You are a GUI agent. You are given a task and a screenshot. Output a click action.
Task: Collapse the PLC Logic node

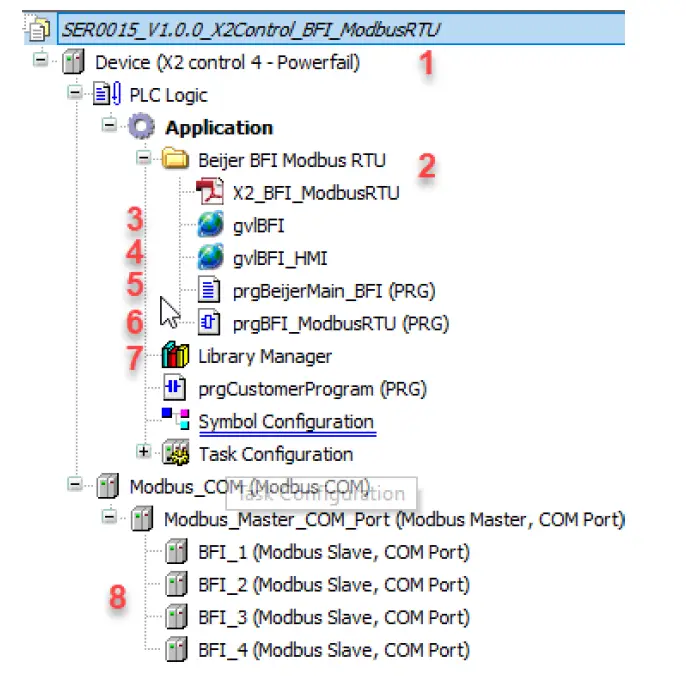pyautogui.click(x=75, y=92)
